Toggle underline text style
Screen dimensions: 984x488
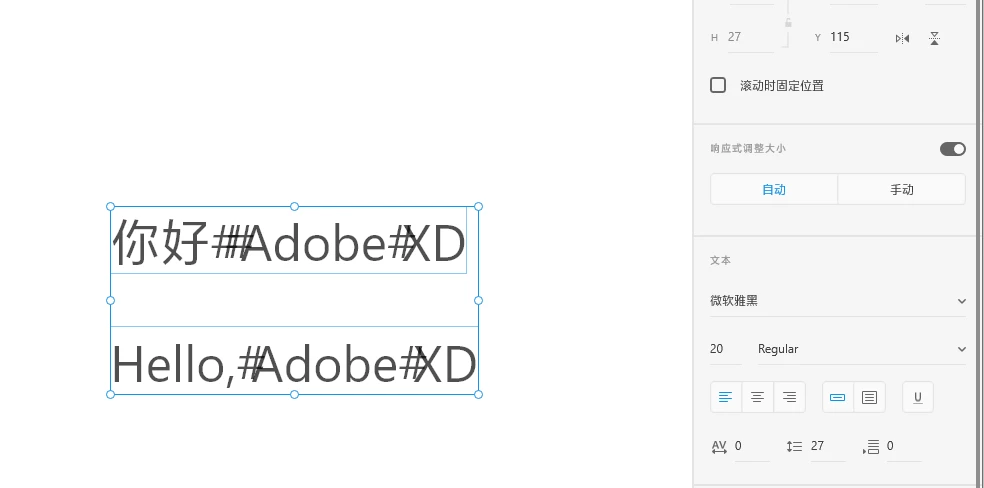tap(918, 397)
